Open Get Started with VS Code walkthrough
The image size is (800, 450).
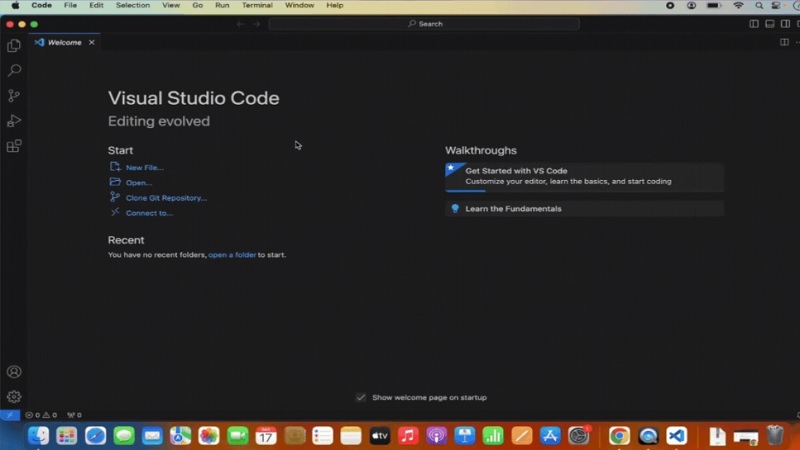click(x=584, y=177)
